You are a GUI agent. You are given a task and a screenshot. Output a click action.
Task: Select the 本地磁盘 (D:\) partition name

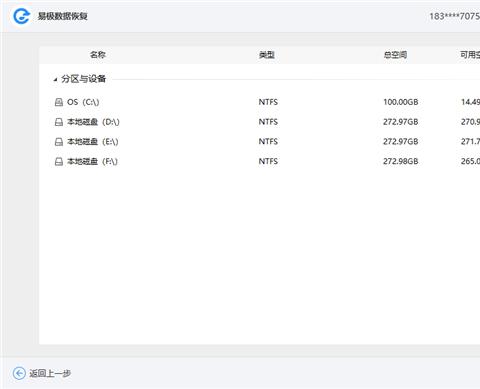pyautogui.click(x=93, y=122)
